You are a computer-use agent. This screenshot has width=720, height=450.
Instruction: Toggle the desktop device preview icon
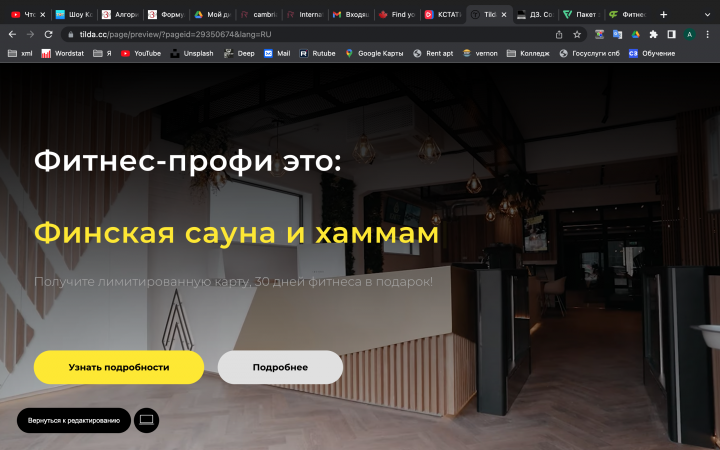pos(146,420)
